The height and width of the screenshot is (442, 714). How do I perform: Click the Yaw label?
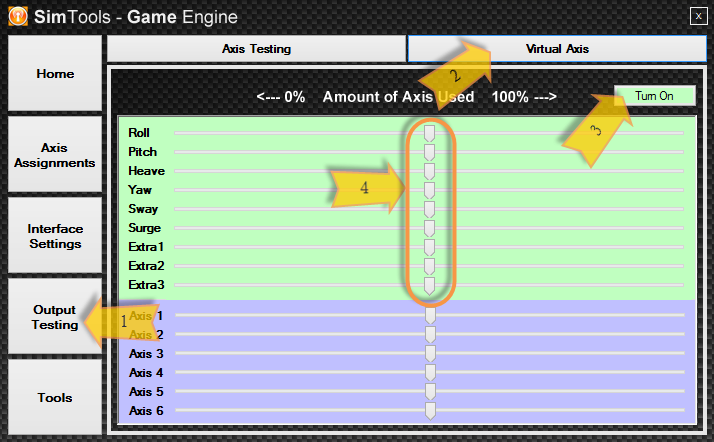click(139, 190)
